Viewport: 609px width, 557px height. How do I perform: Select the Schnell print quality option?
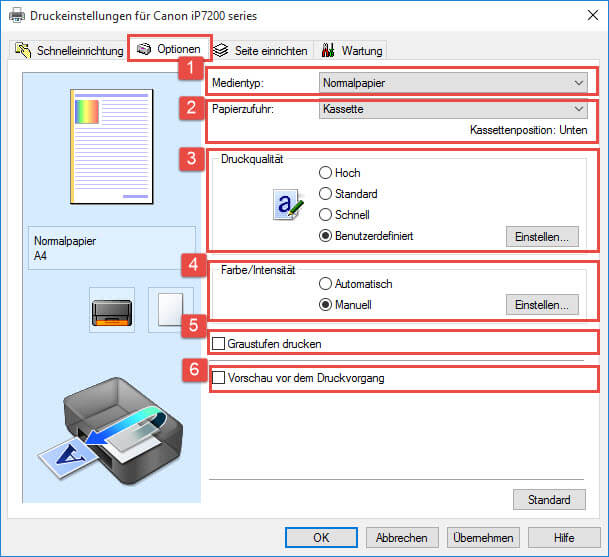(344, 214)
